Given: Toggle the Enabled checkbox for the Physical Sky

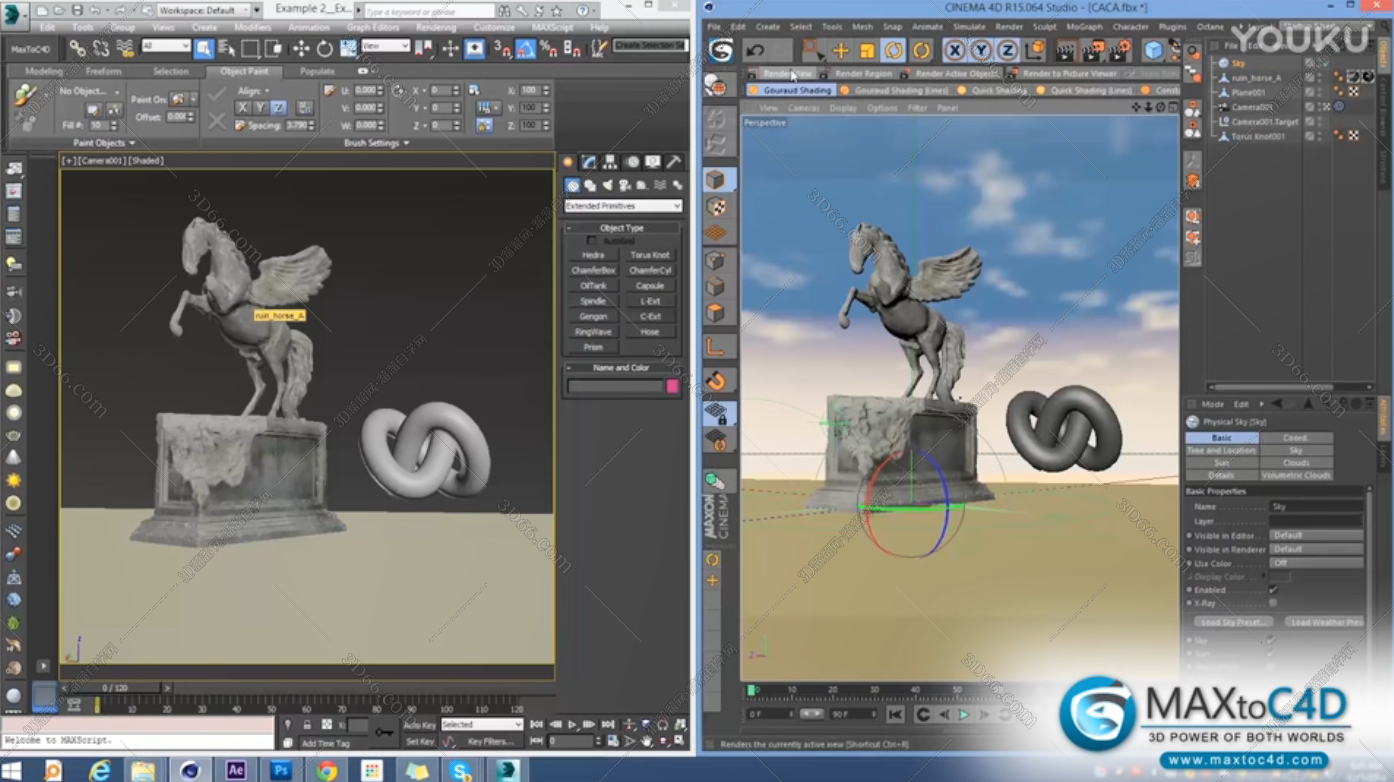Looking at the screenshot, I should [x=1272, y=590].
